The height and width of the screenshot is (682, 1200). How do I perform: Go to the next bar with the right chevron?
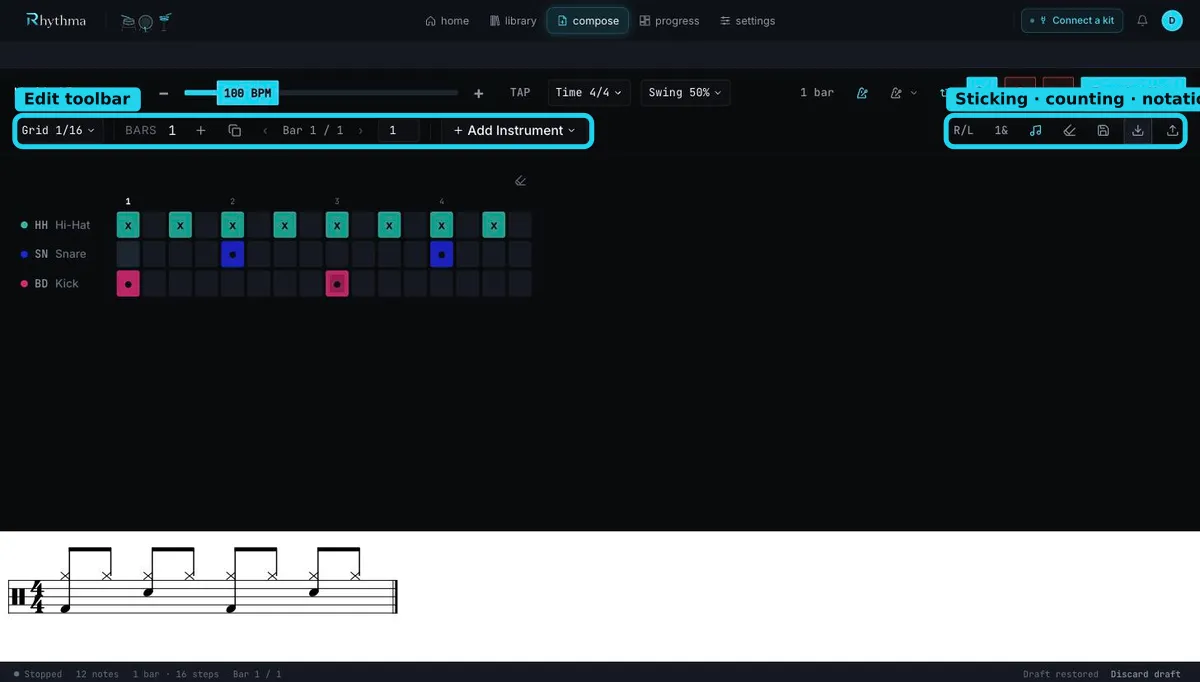coord(361,130)
